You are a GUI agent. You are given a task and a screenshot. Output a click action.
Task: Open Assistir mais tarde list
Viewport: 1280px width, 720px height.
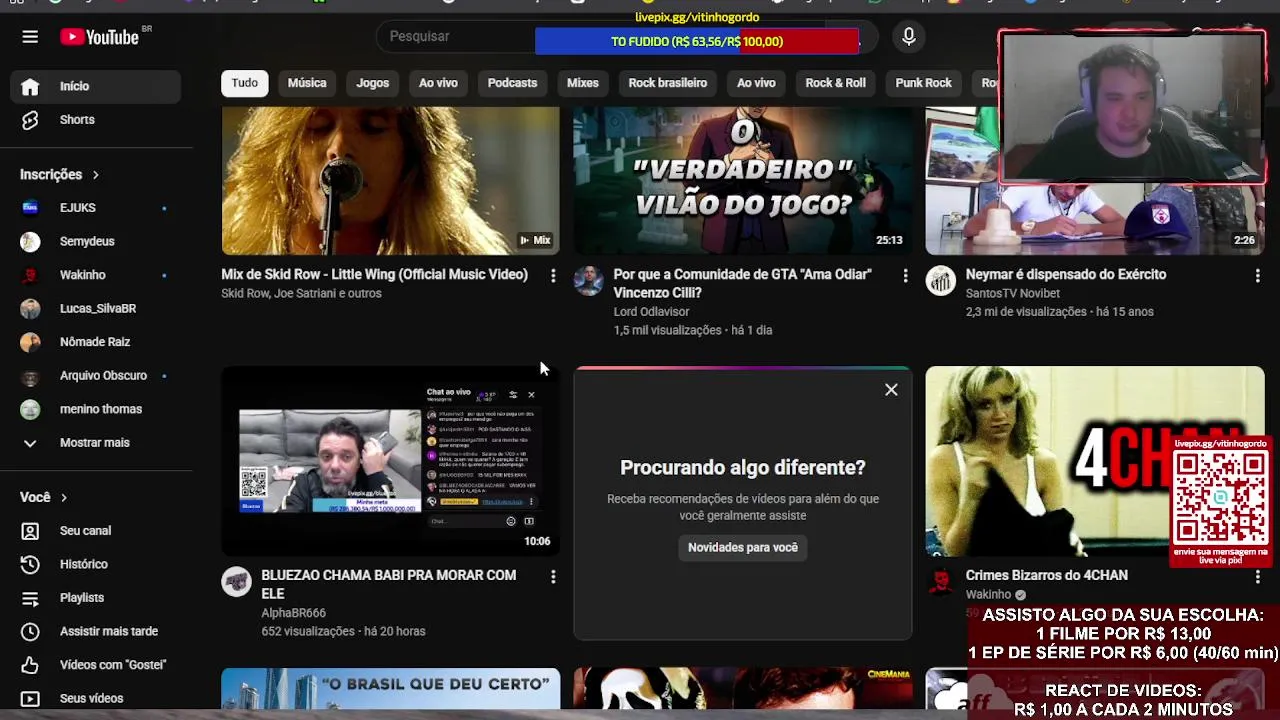pyautogui.click(x=96, y=631)
